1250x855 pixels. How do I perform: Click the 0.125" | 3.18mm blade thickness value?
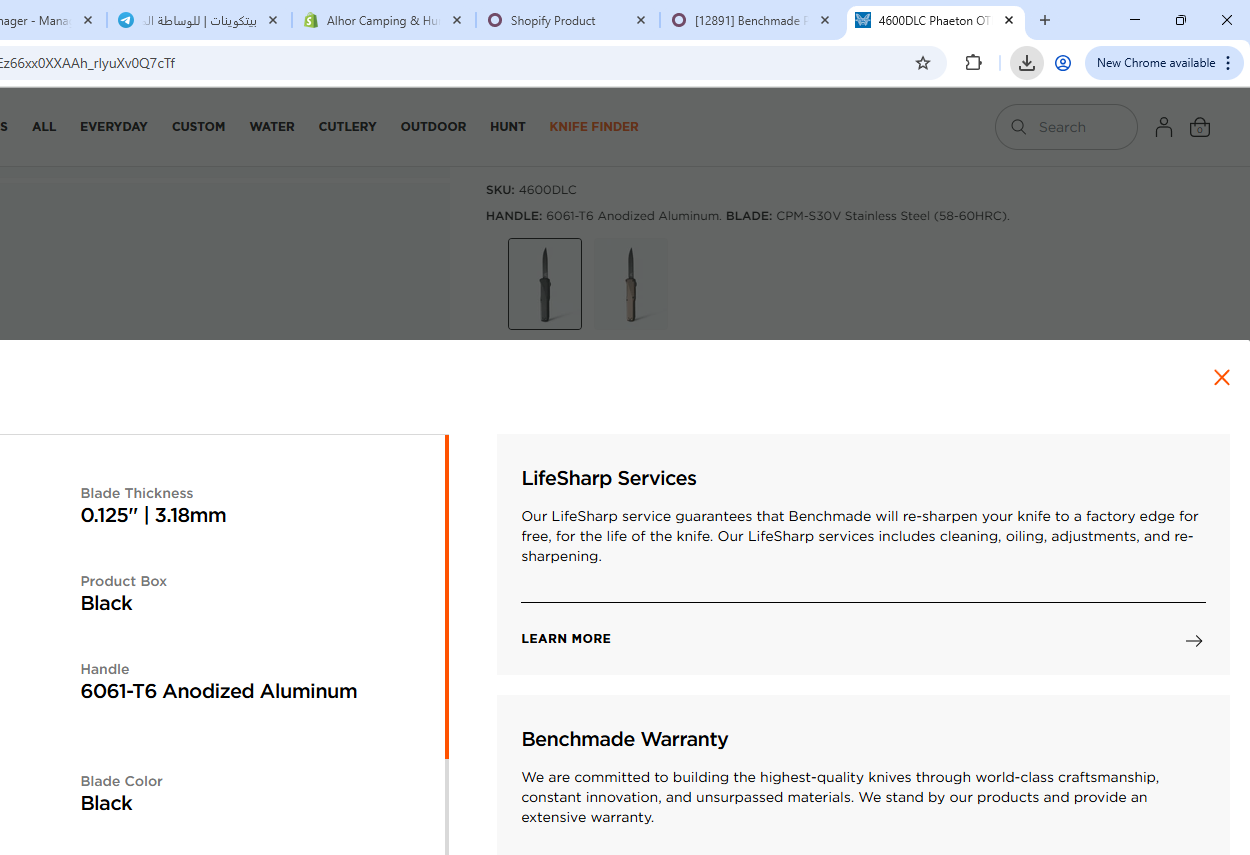click(154, 515)
